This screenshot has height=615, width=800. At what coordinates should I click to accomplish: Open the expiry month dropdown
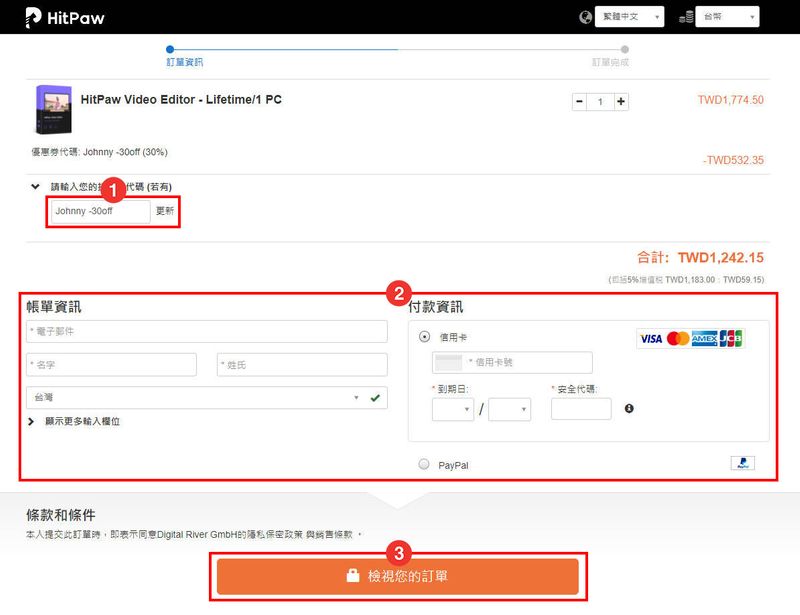click(x=453, y=409)
